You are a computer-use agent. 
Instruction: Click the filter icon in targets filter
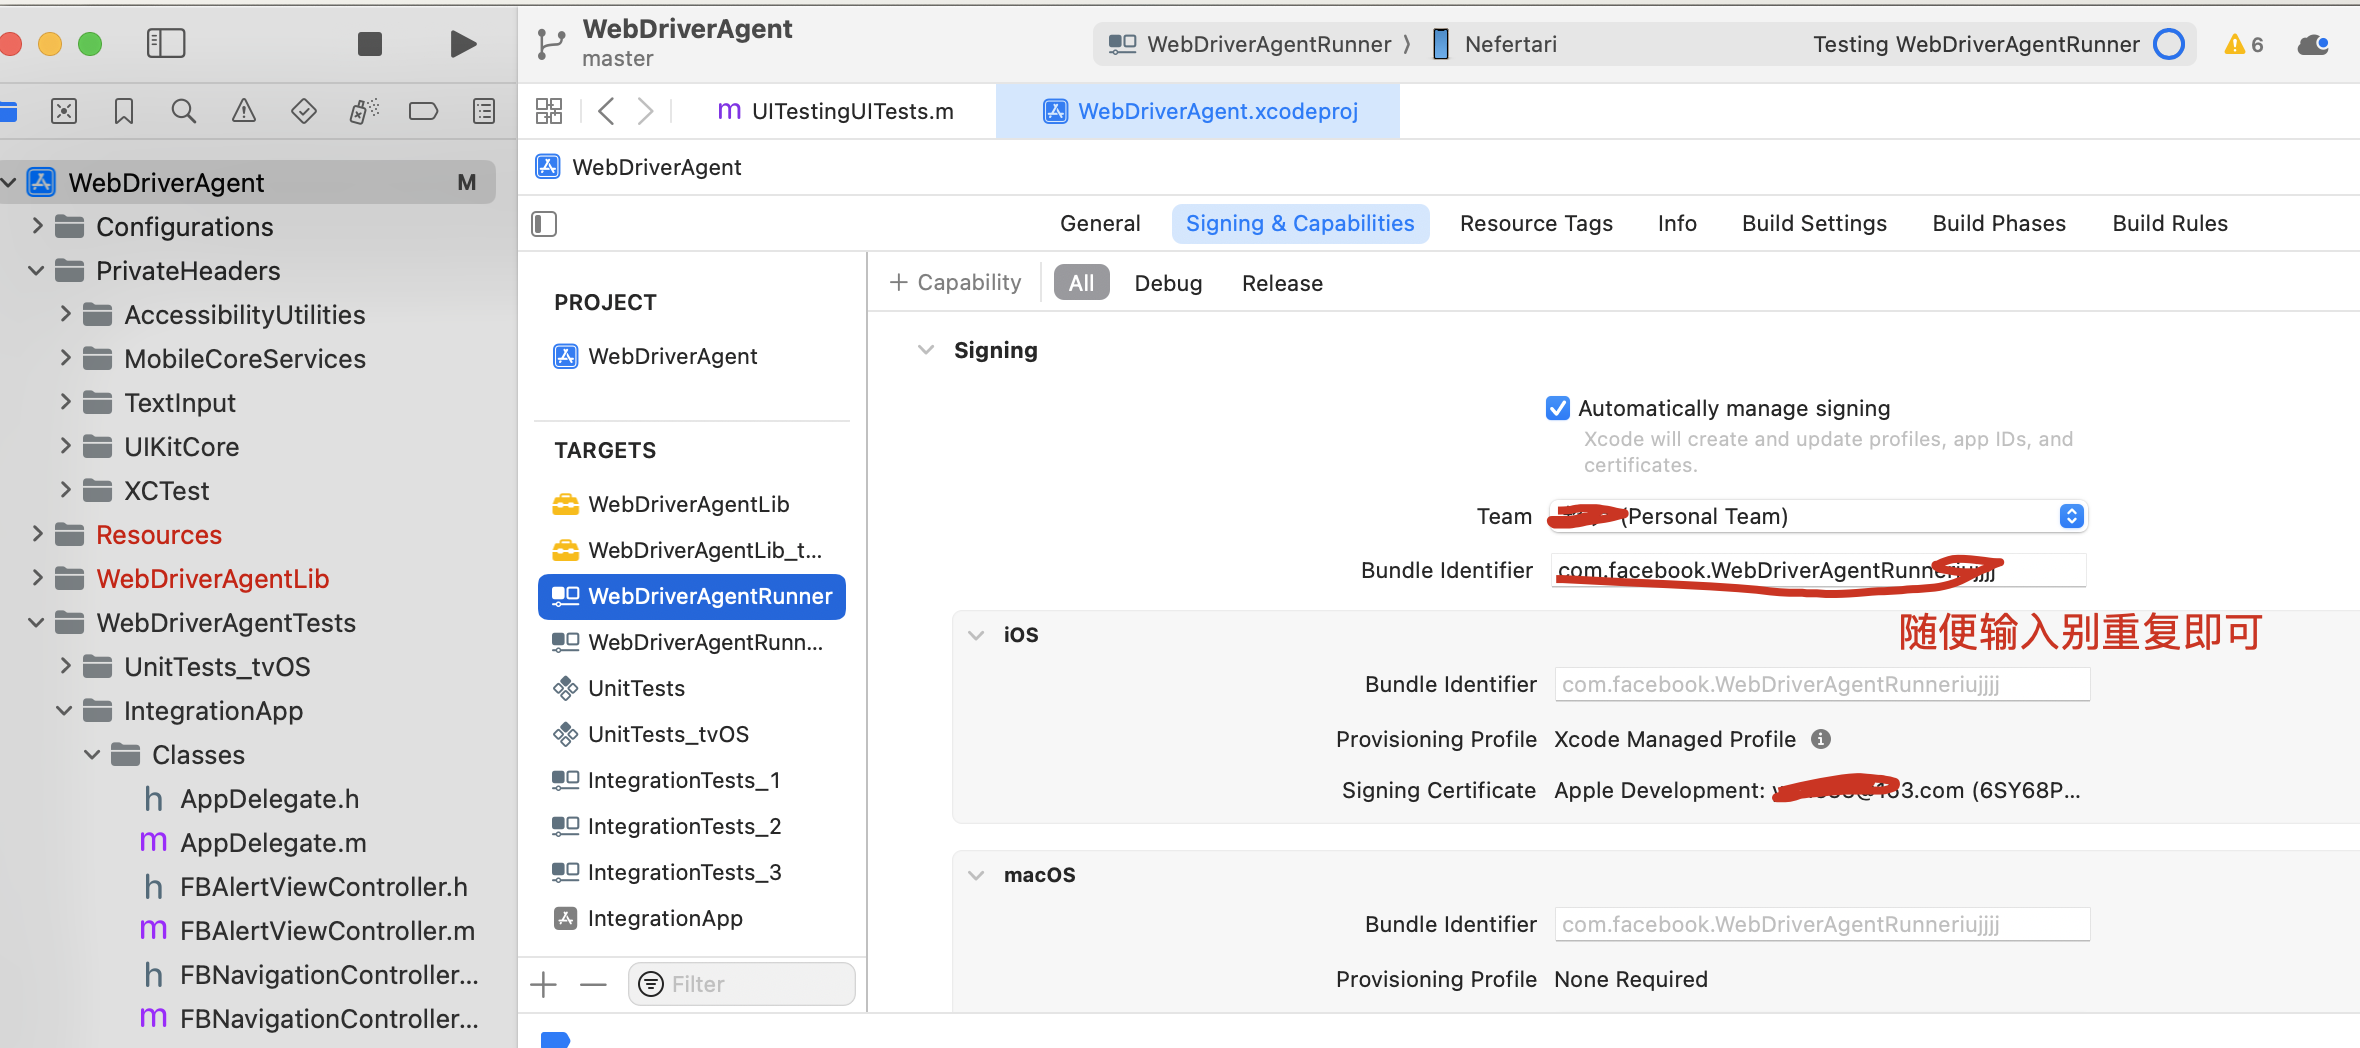click(x=651, y=985)
